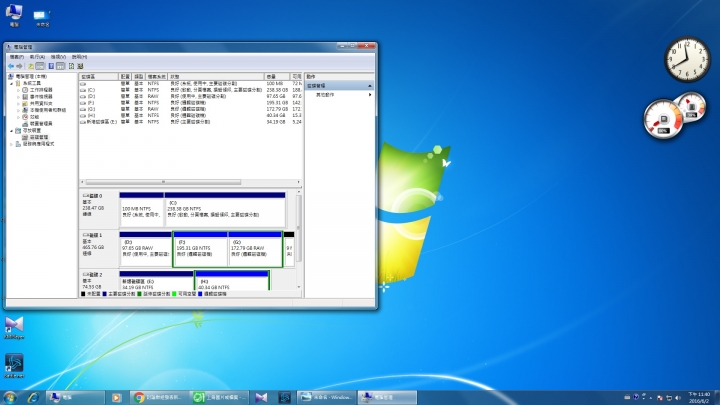The width and height of the screenshot is (720, 405).
Task: Select the (G:) 172.79 GB RAW partition block
Action: tap(255, 249)
